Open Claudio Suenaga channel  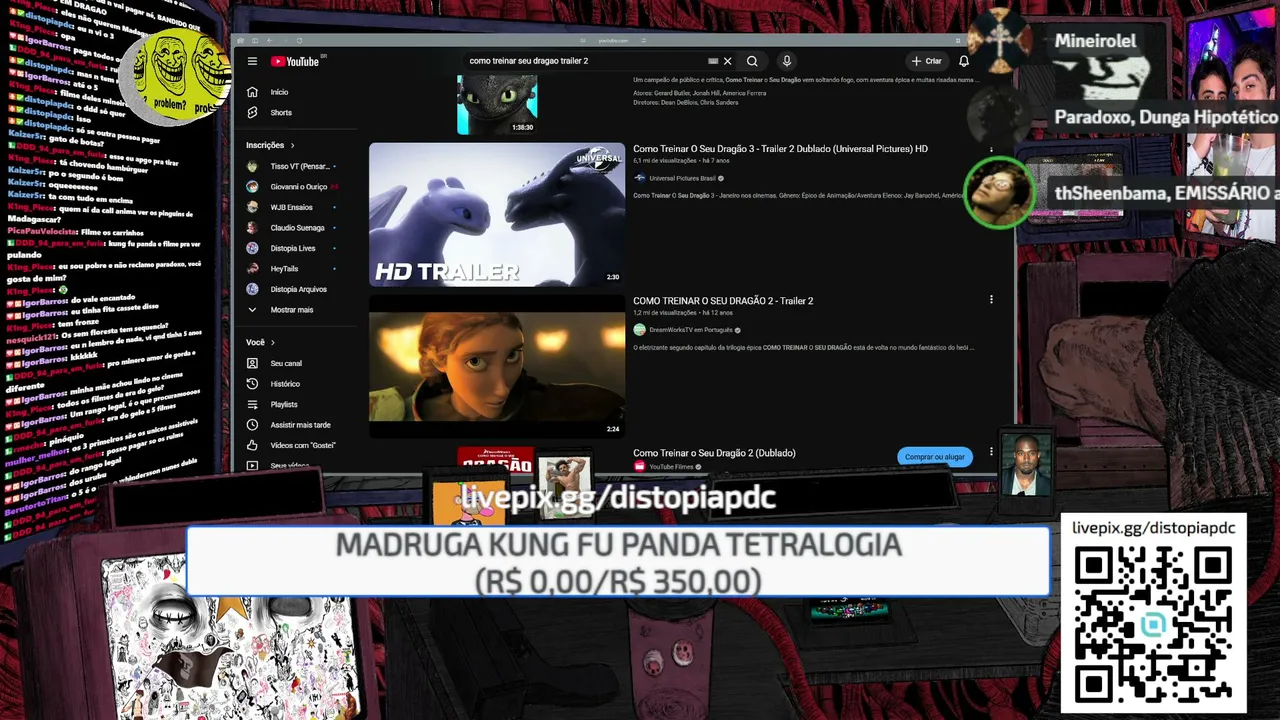pyautogui.click(x=297, y=228)
